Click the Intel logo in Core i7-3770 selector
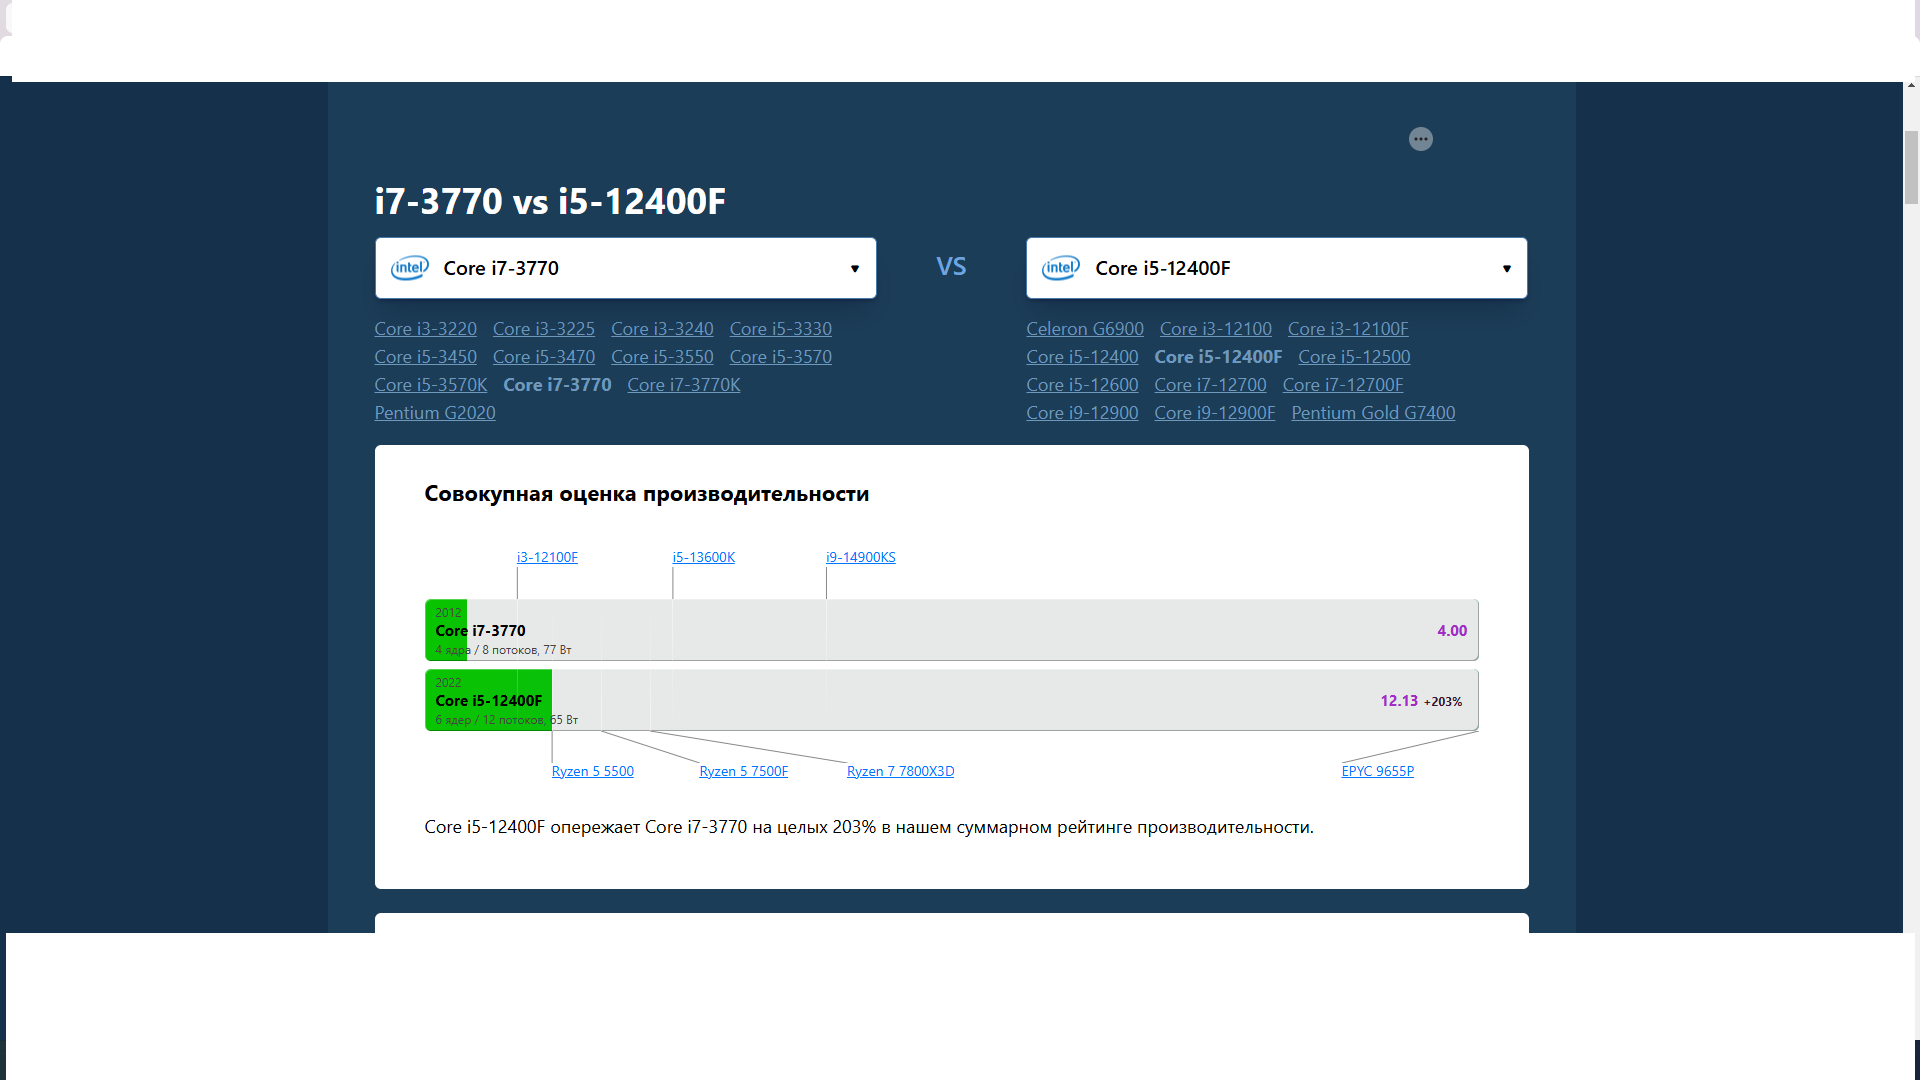 coord(410,268)
